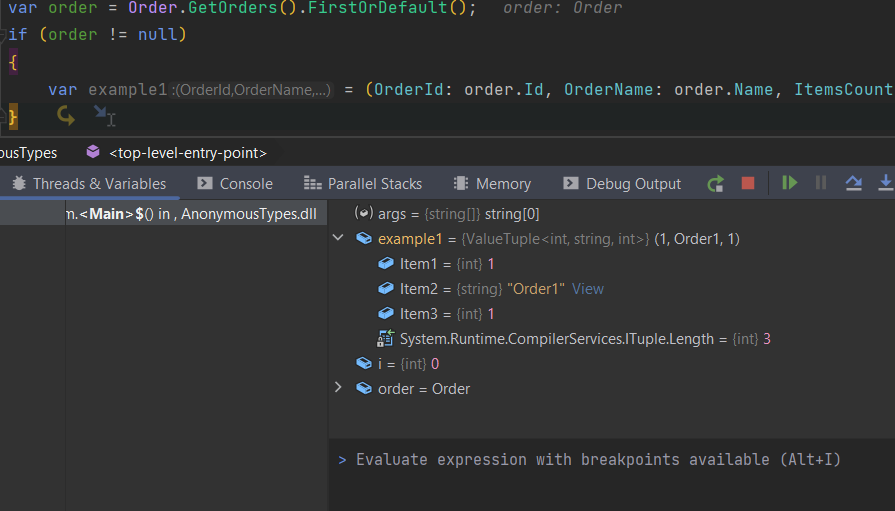The width and height of the screenshot is (895, 511).
Task: Open the Threads & Variables tab
Action: 89,183
